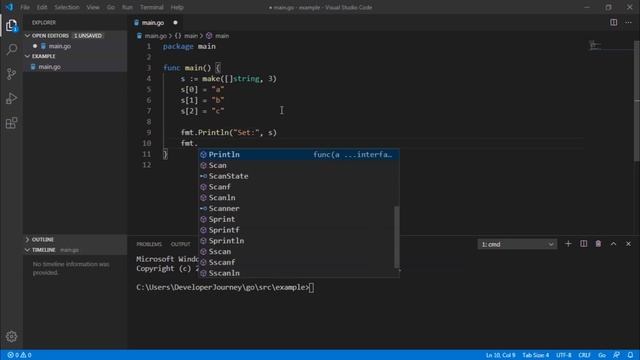Kill the terminal with trash icon
640x360 pixels.
coord(598,244)
